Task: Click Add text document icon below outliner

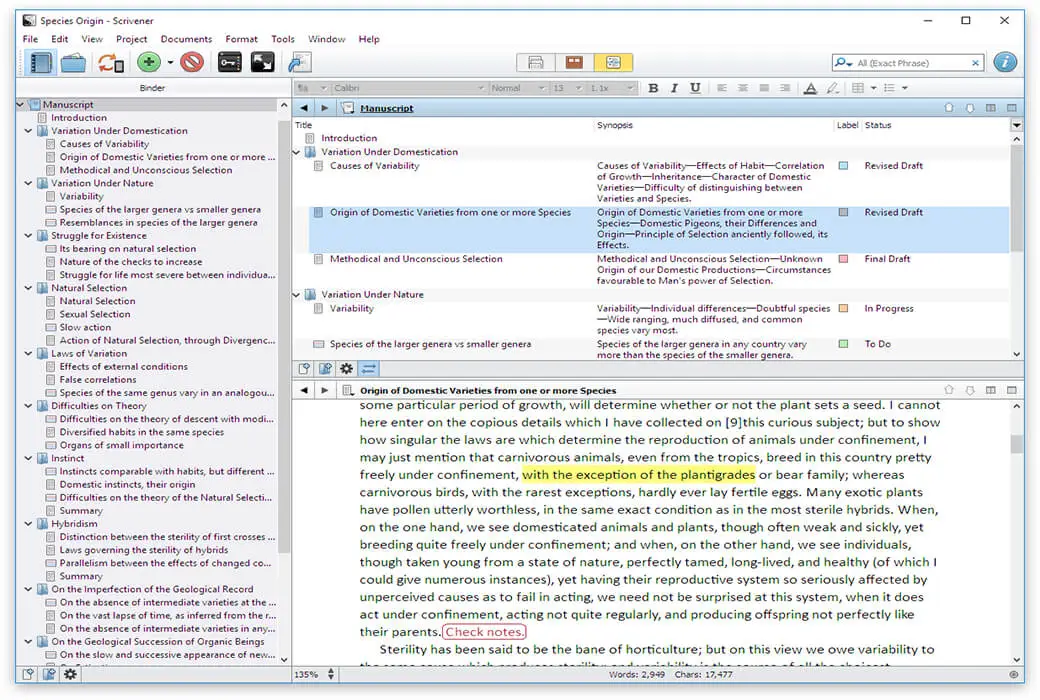Action: pos(304,369)
